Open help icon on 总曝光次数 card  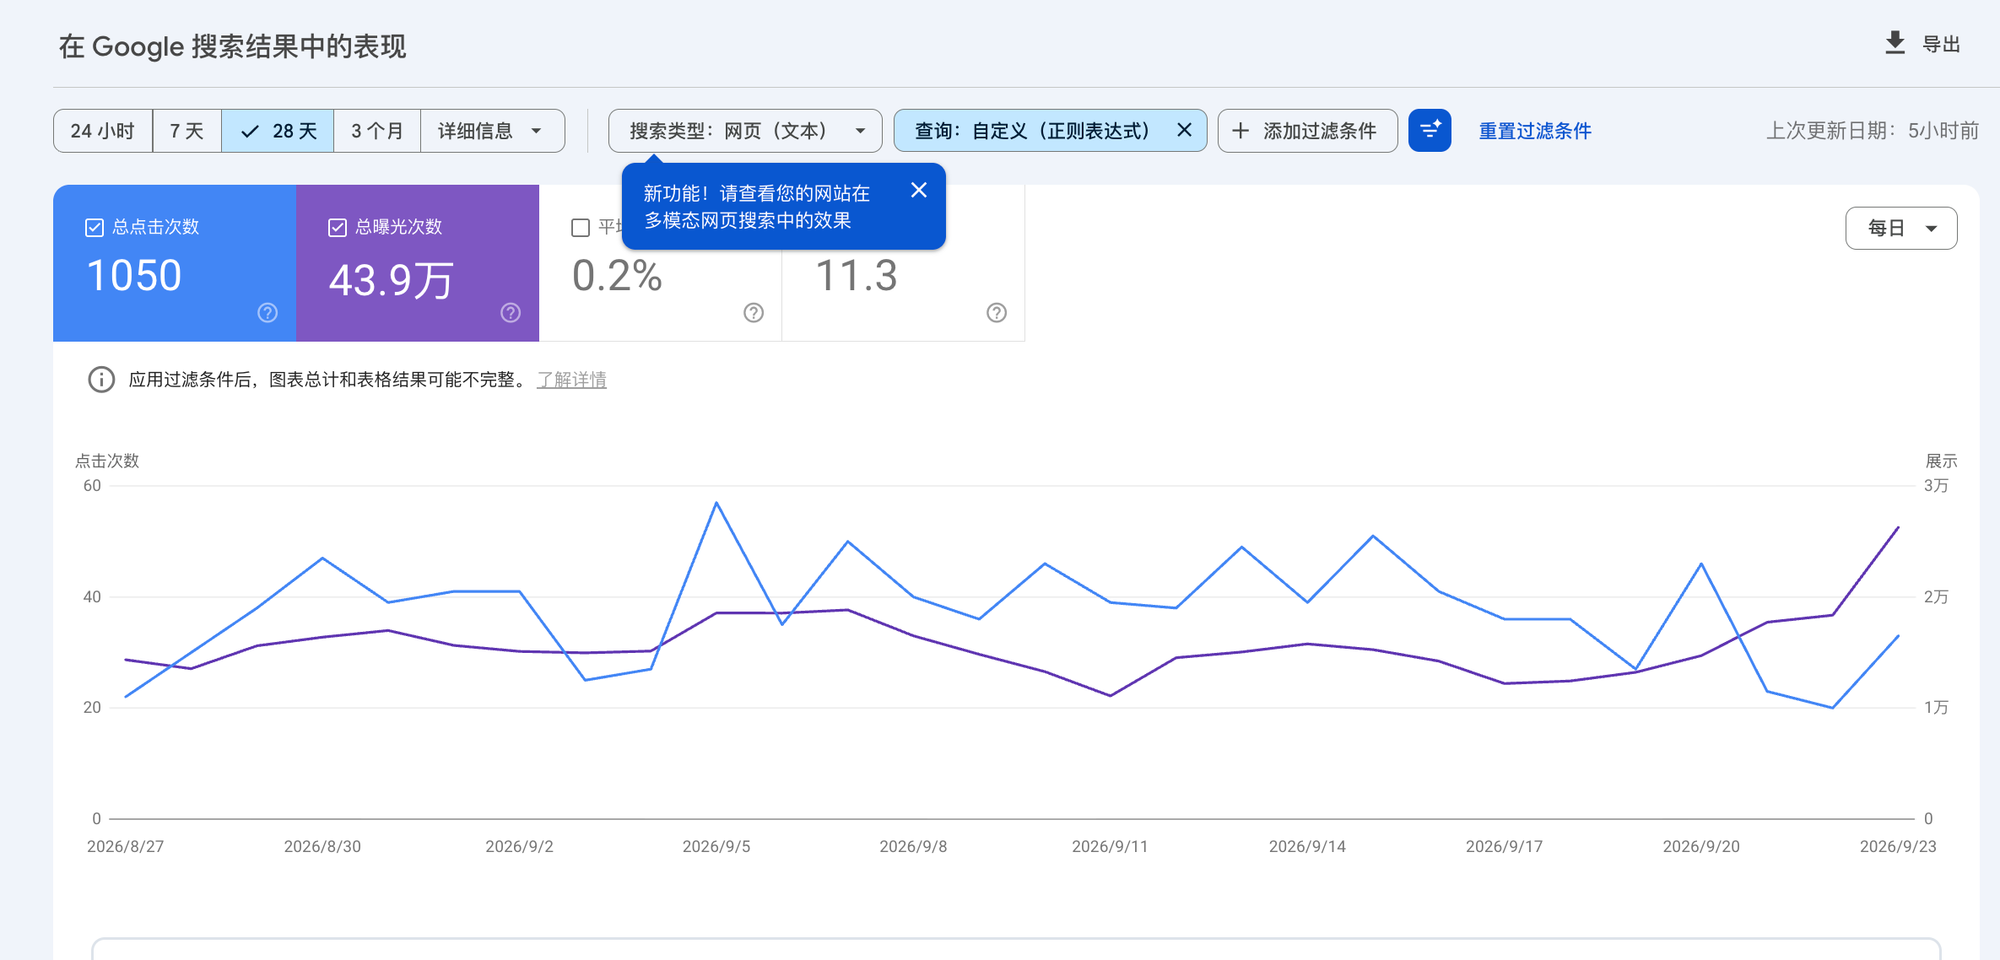coord(511,313)
